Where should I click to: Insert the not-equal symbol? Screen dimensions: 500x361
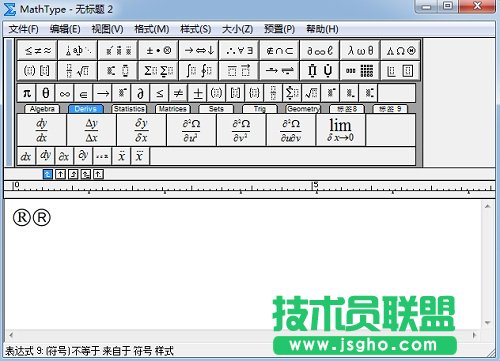coord(178,93)
